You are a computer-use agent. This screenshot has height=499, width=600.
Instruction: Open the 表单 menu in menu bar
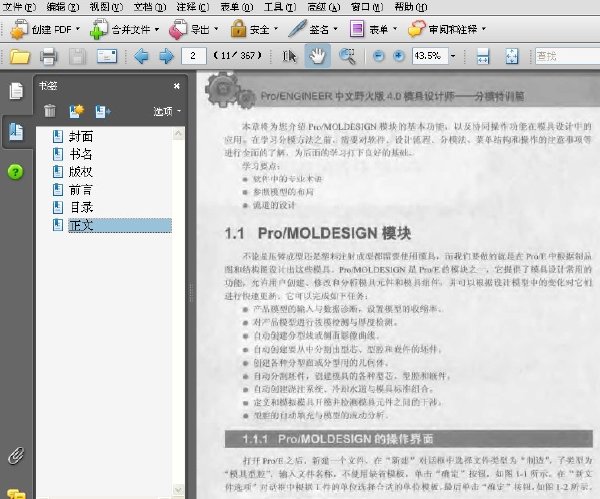pos(237,7)
